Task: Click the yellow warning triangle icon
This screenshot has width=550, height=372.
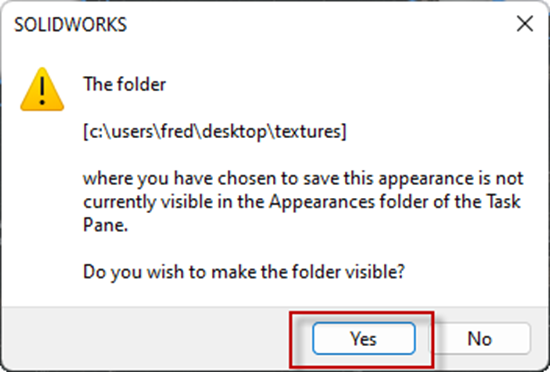Action: [x=42, y=89]
